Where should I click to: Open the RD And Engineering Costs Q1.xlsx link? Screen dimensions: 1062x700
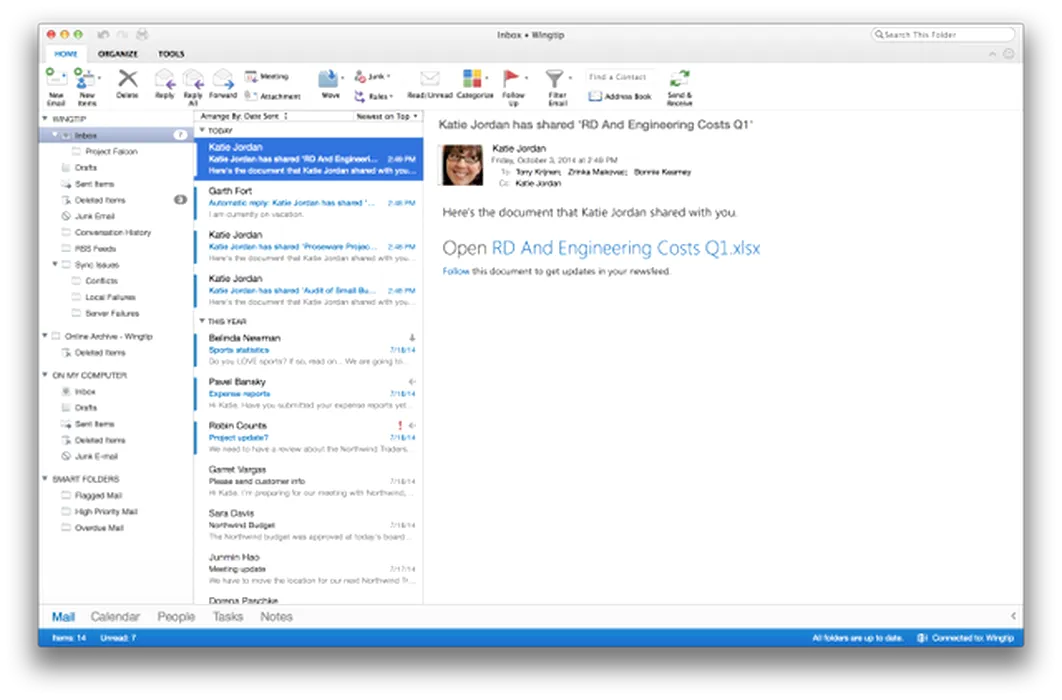coord(625,248)
